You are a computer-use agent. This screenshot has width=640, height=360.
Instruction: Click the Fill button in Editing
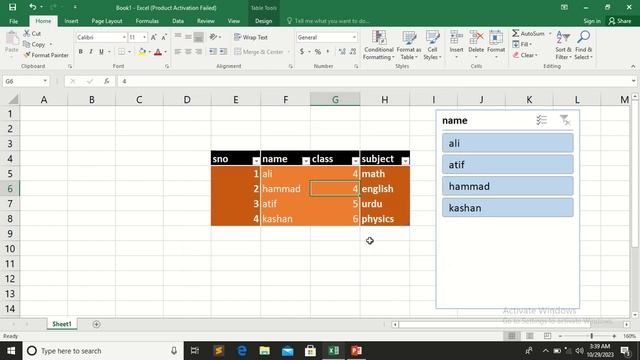522,44
